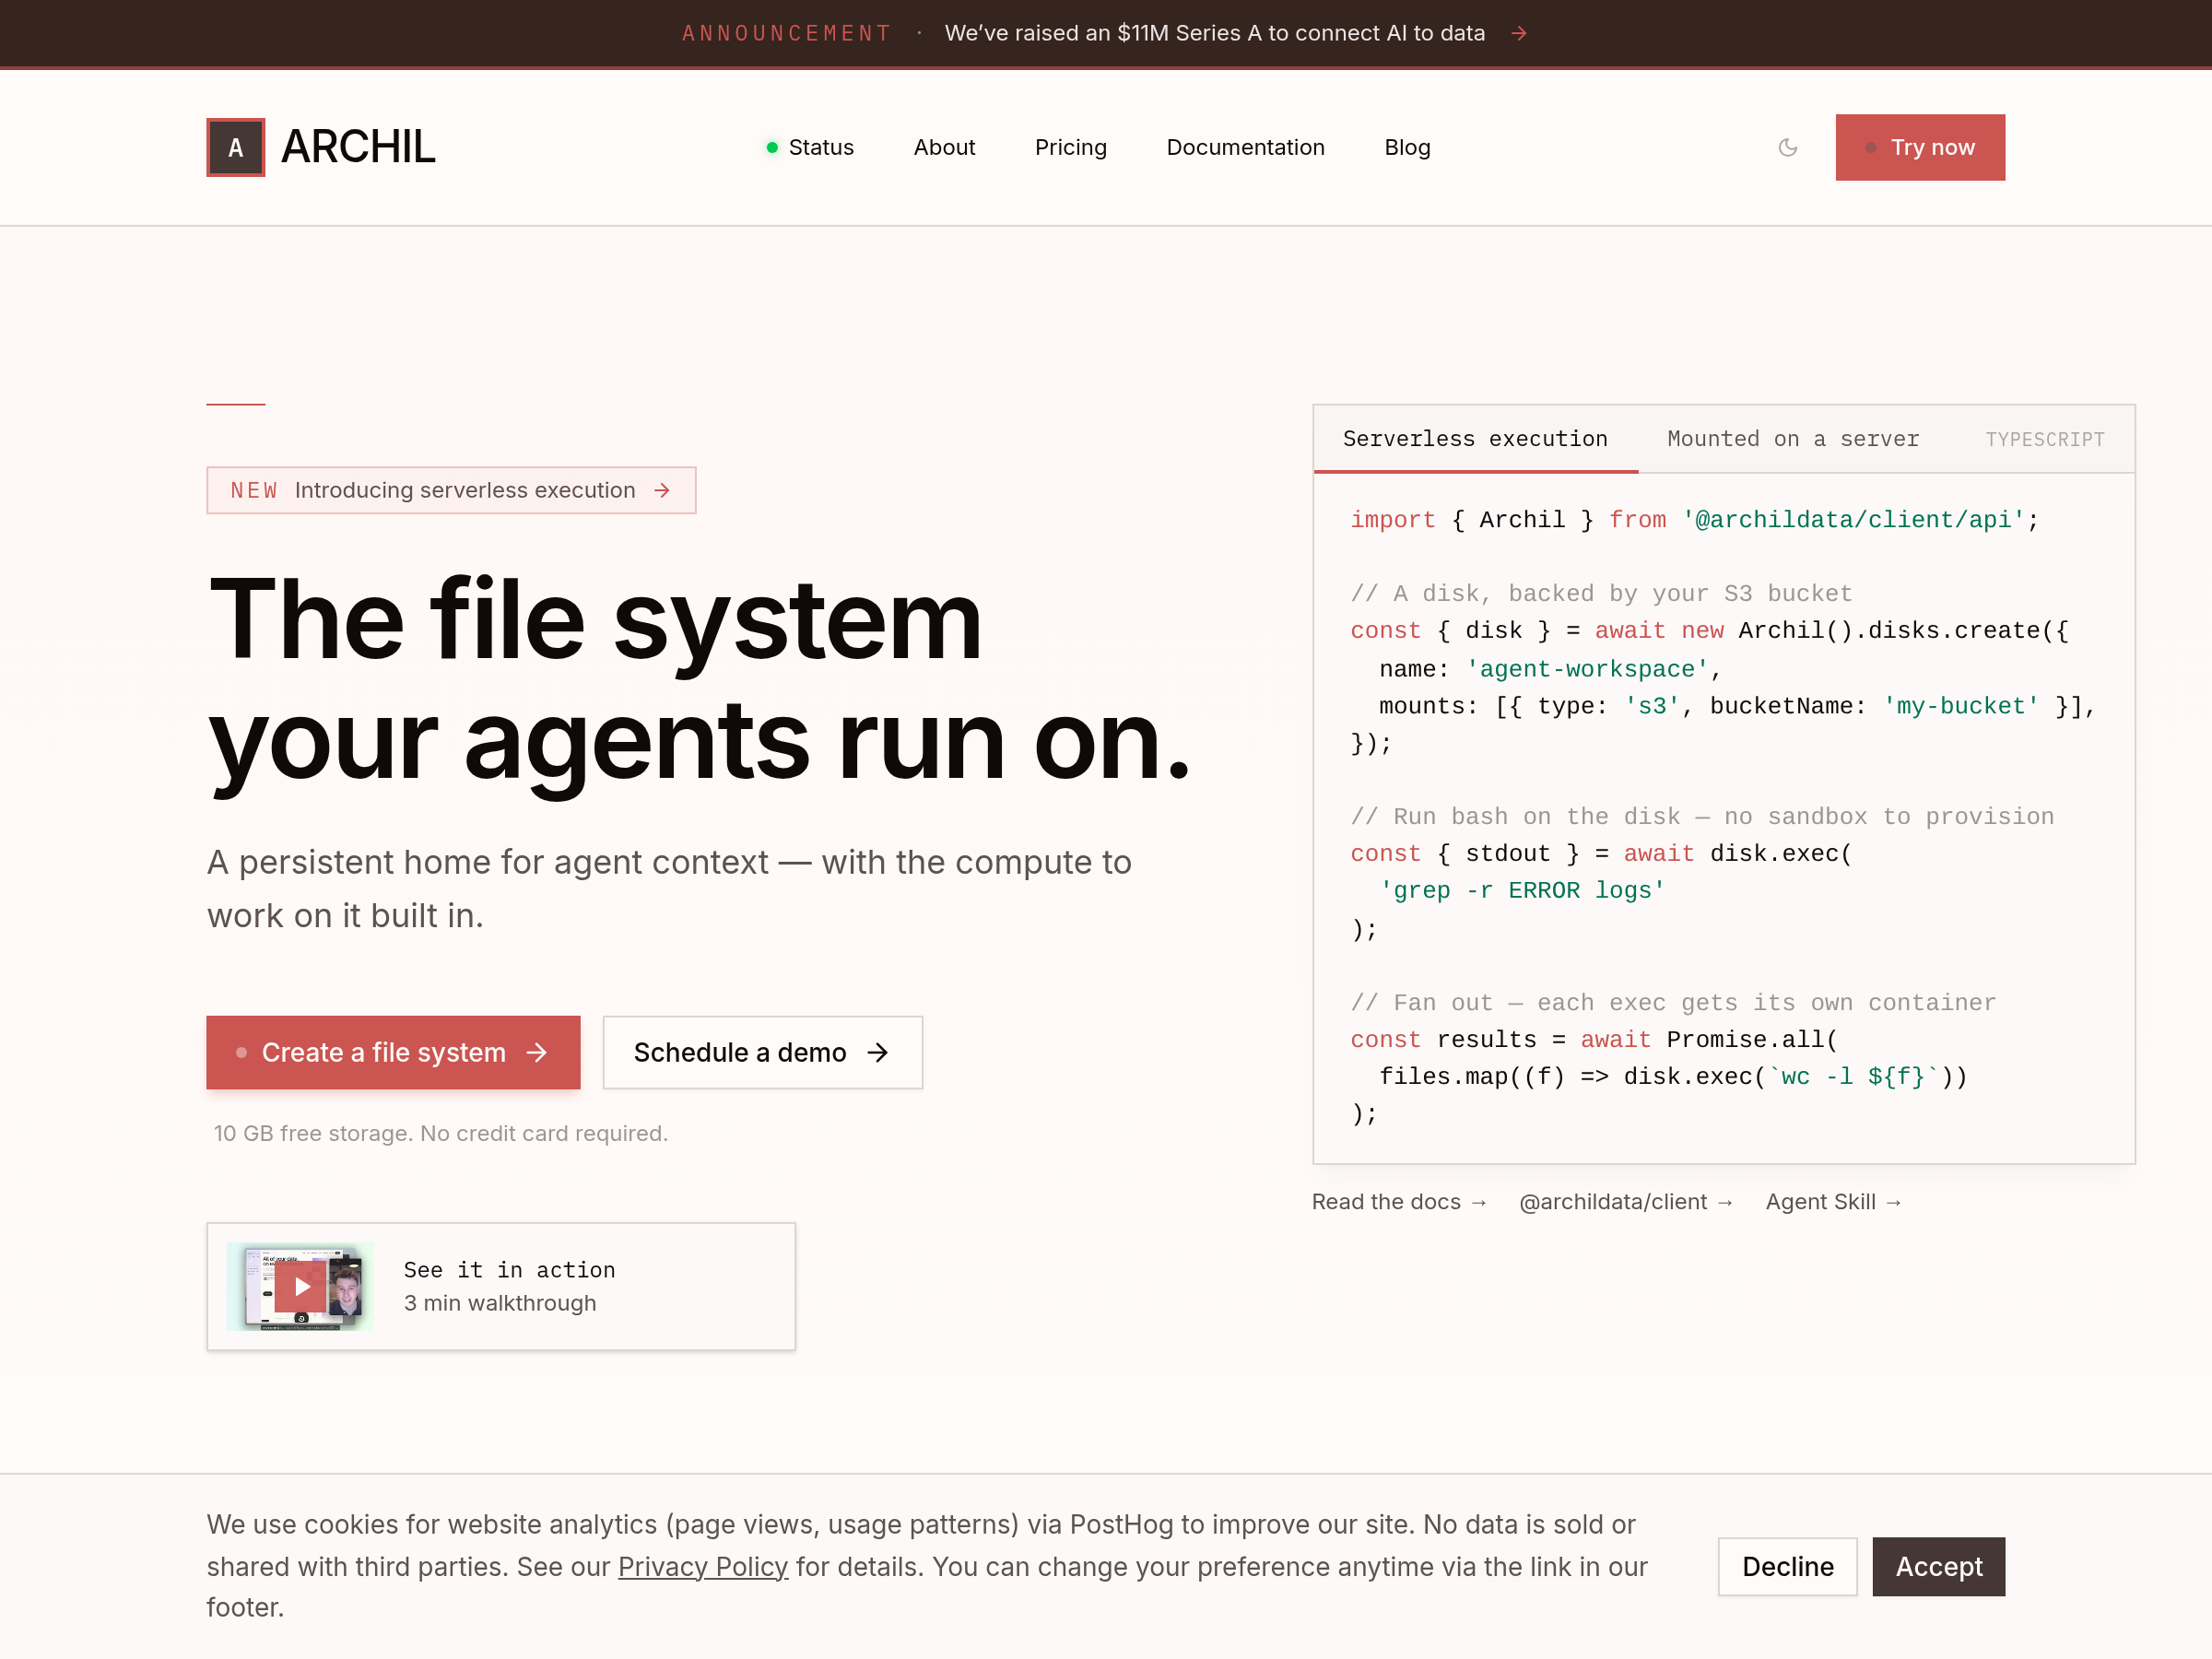Follow the Read the docs link

click(1398, 1202)
